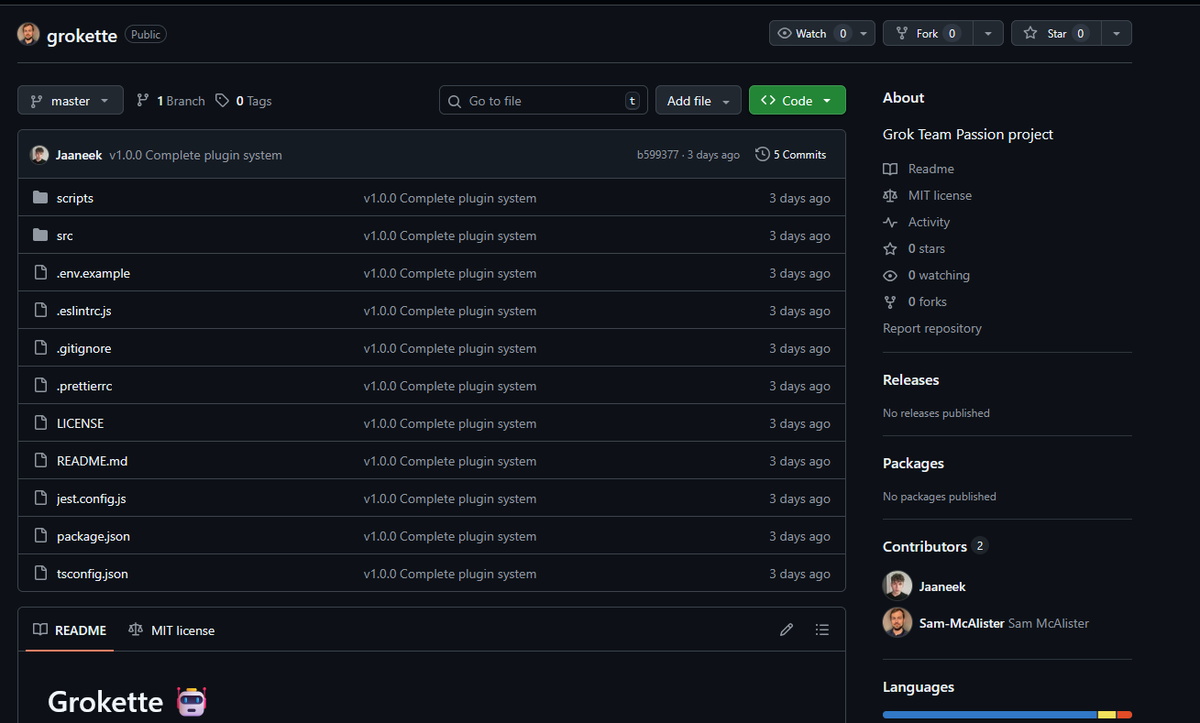Viewport: 1200px width, 723px height.
Task: Open the .gitignore file
Action: pos(84,348)
